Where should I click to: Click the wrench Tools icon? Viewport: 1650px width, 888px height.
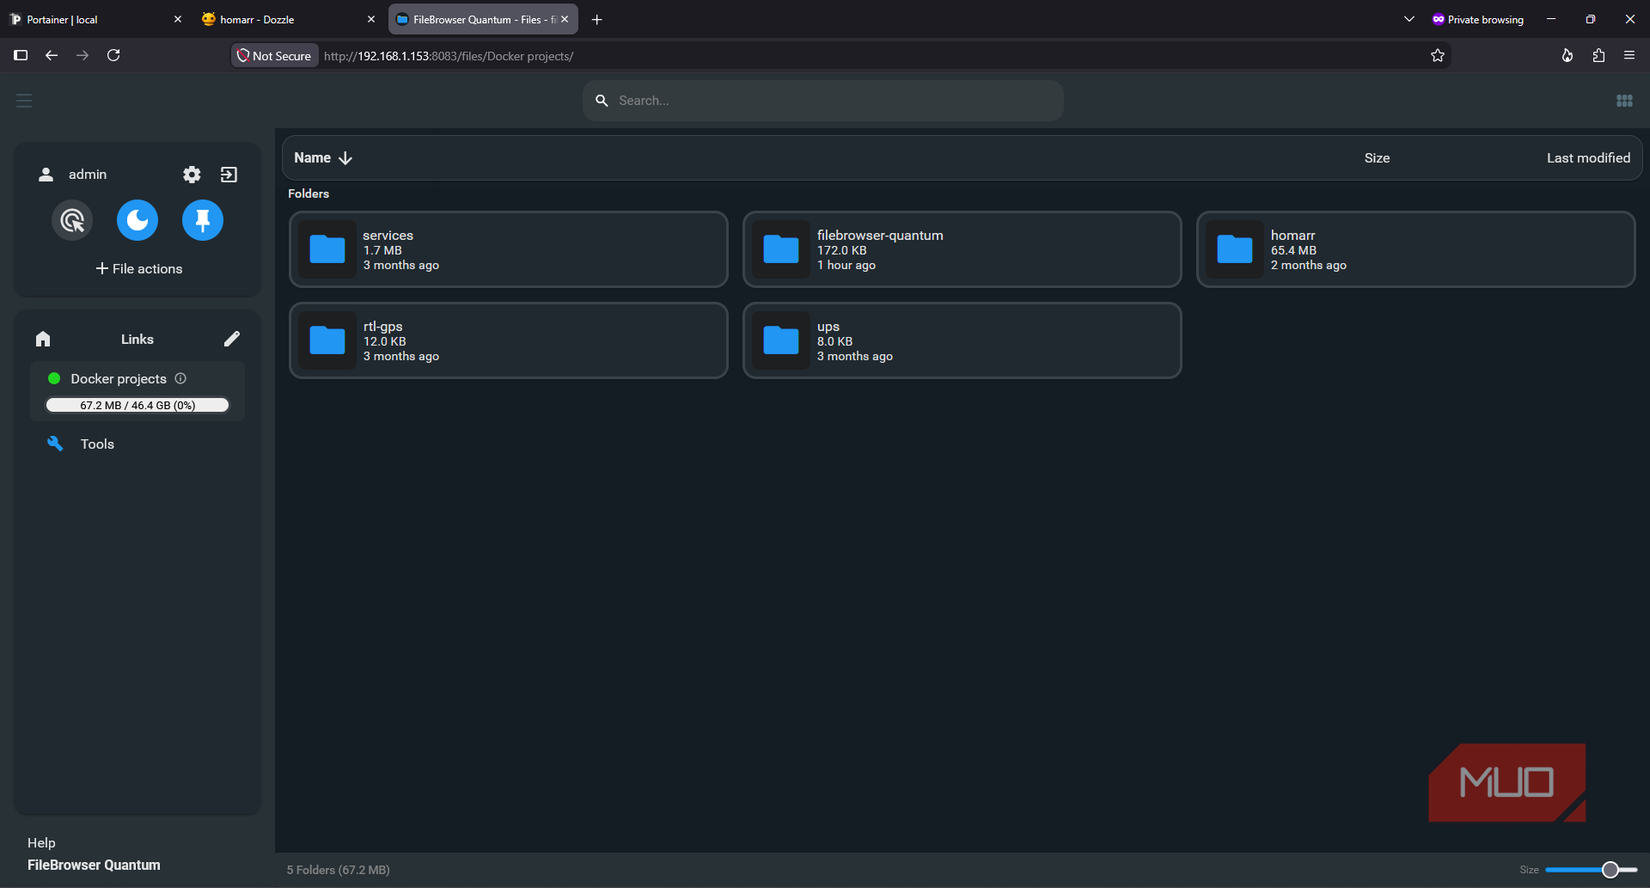55,443
